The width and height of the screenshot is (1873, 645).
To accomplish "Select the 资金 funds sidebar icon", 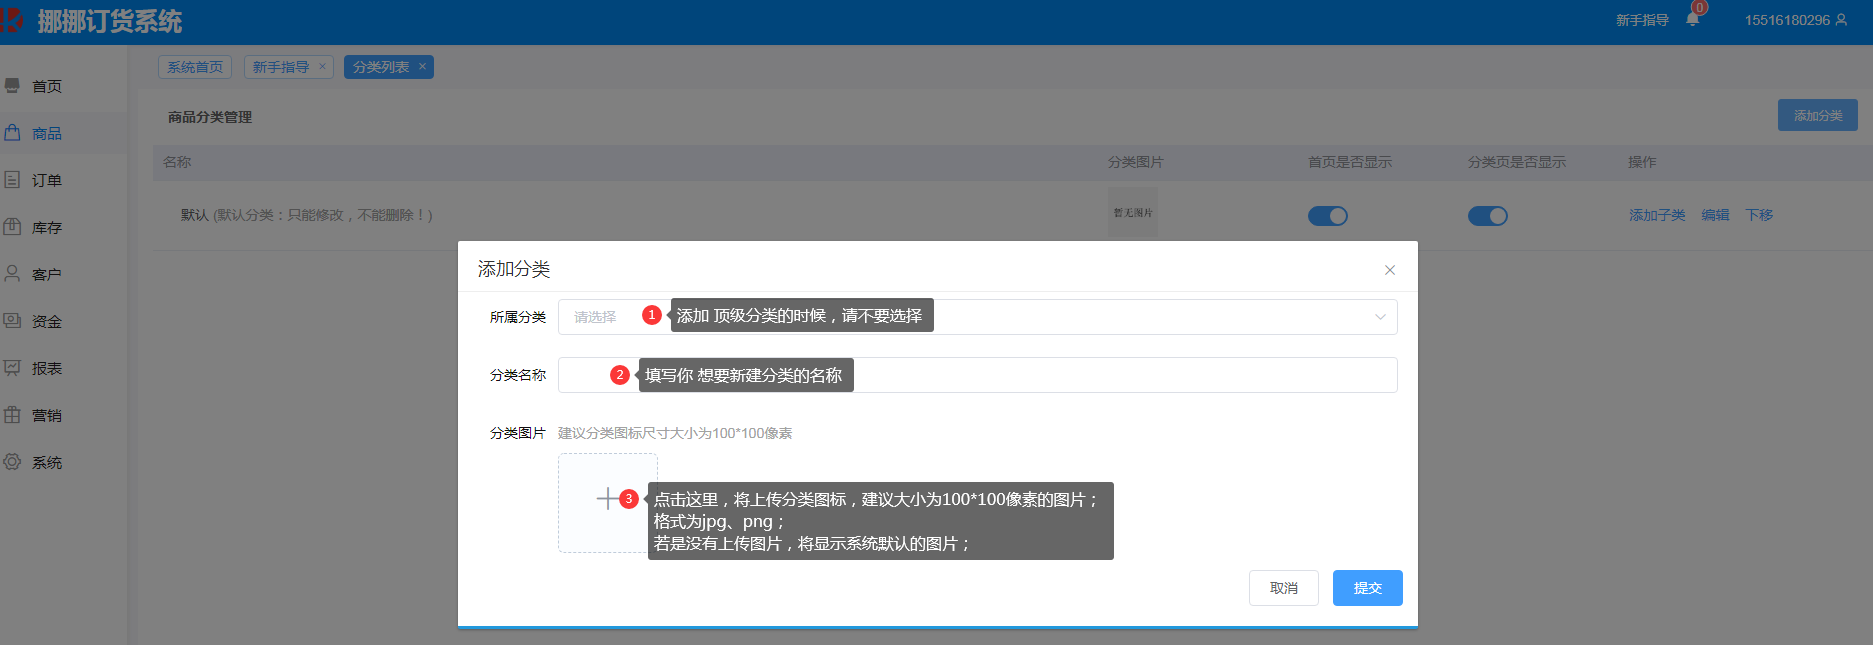I will [13, 321].
